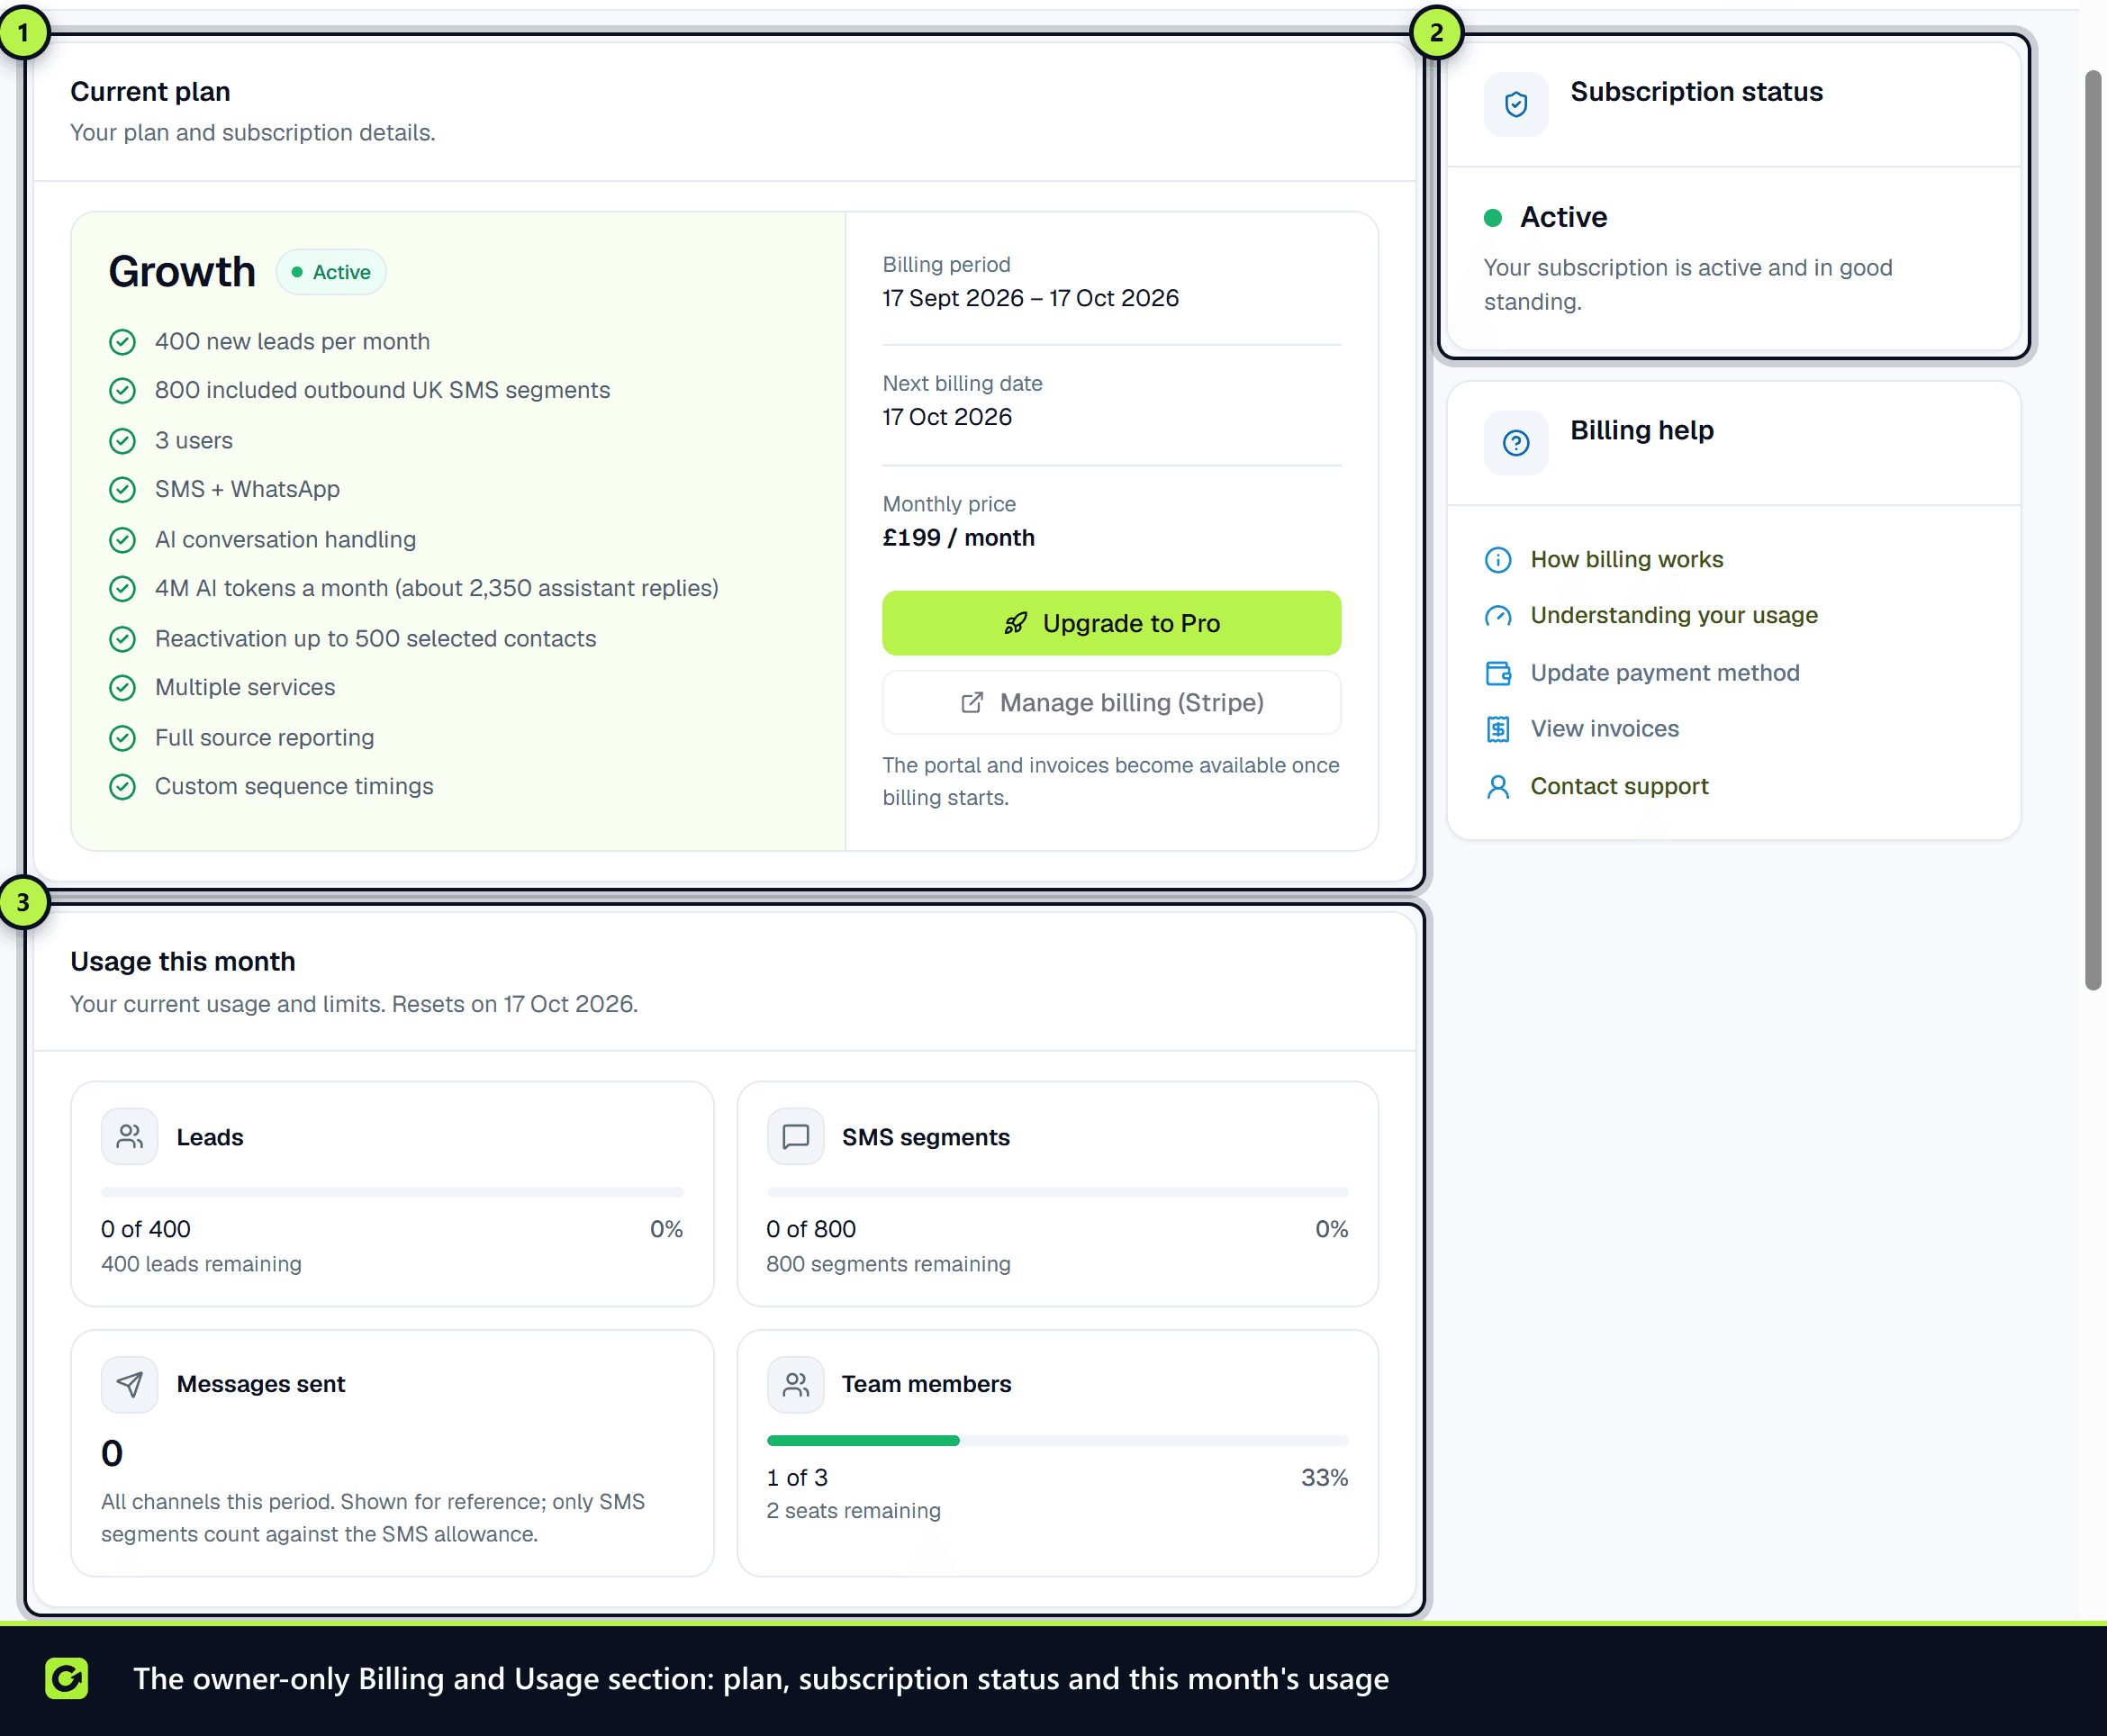The width and height of the screenshot is (2107, 1736).
Task: Click the gauge icon beside Understanding your usage
Action: 1497,616
